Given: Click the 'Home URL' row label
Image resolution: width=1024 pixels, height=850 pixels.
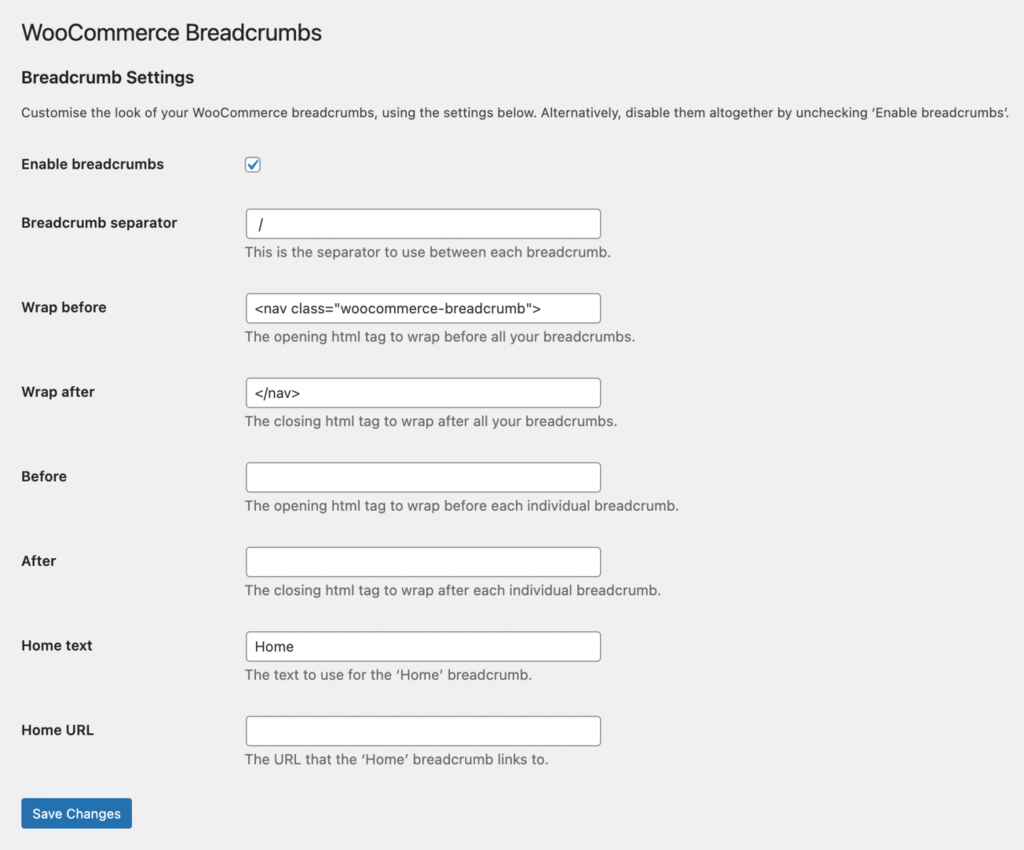Looking at the screenshot, I should 57,730.
